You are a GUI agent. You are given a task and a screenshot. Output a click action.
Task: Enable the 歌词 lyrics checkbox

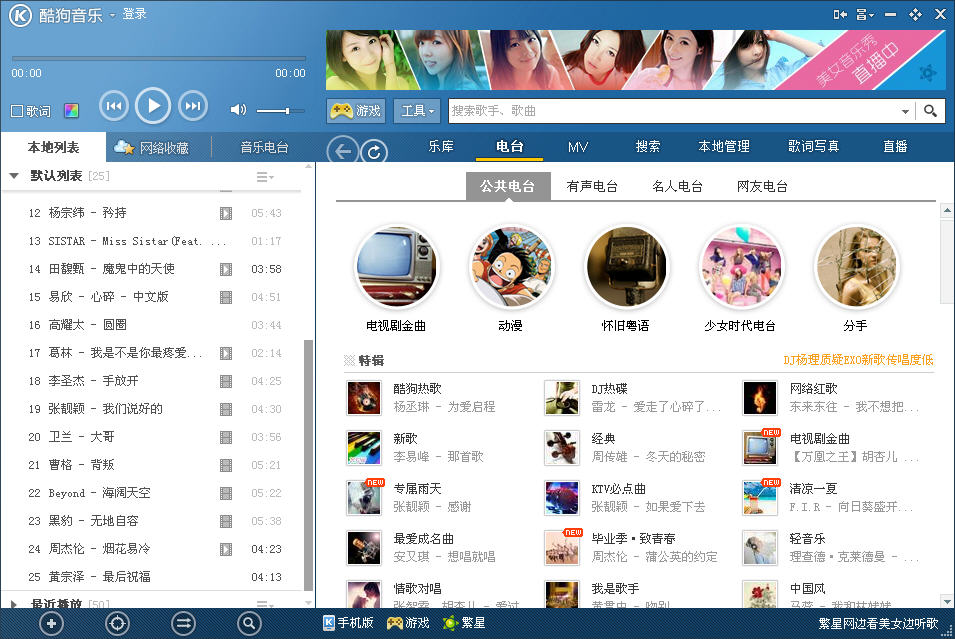[x=17, y=111]
